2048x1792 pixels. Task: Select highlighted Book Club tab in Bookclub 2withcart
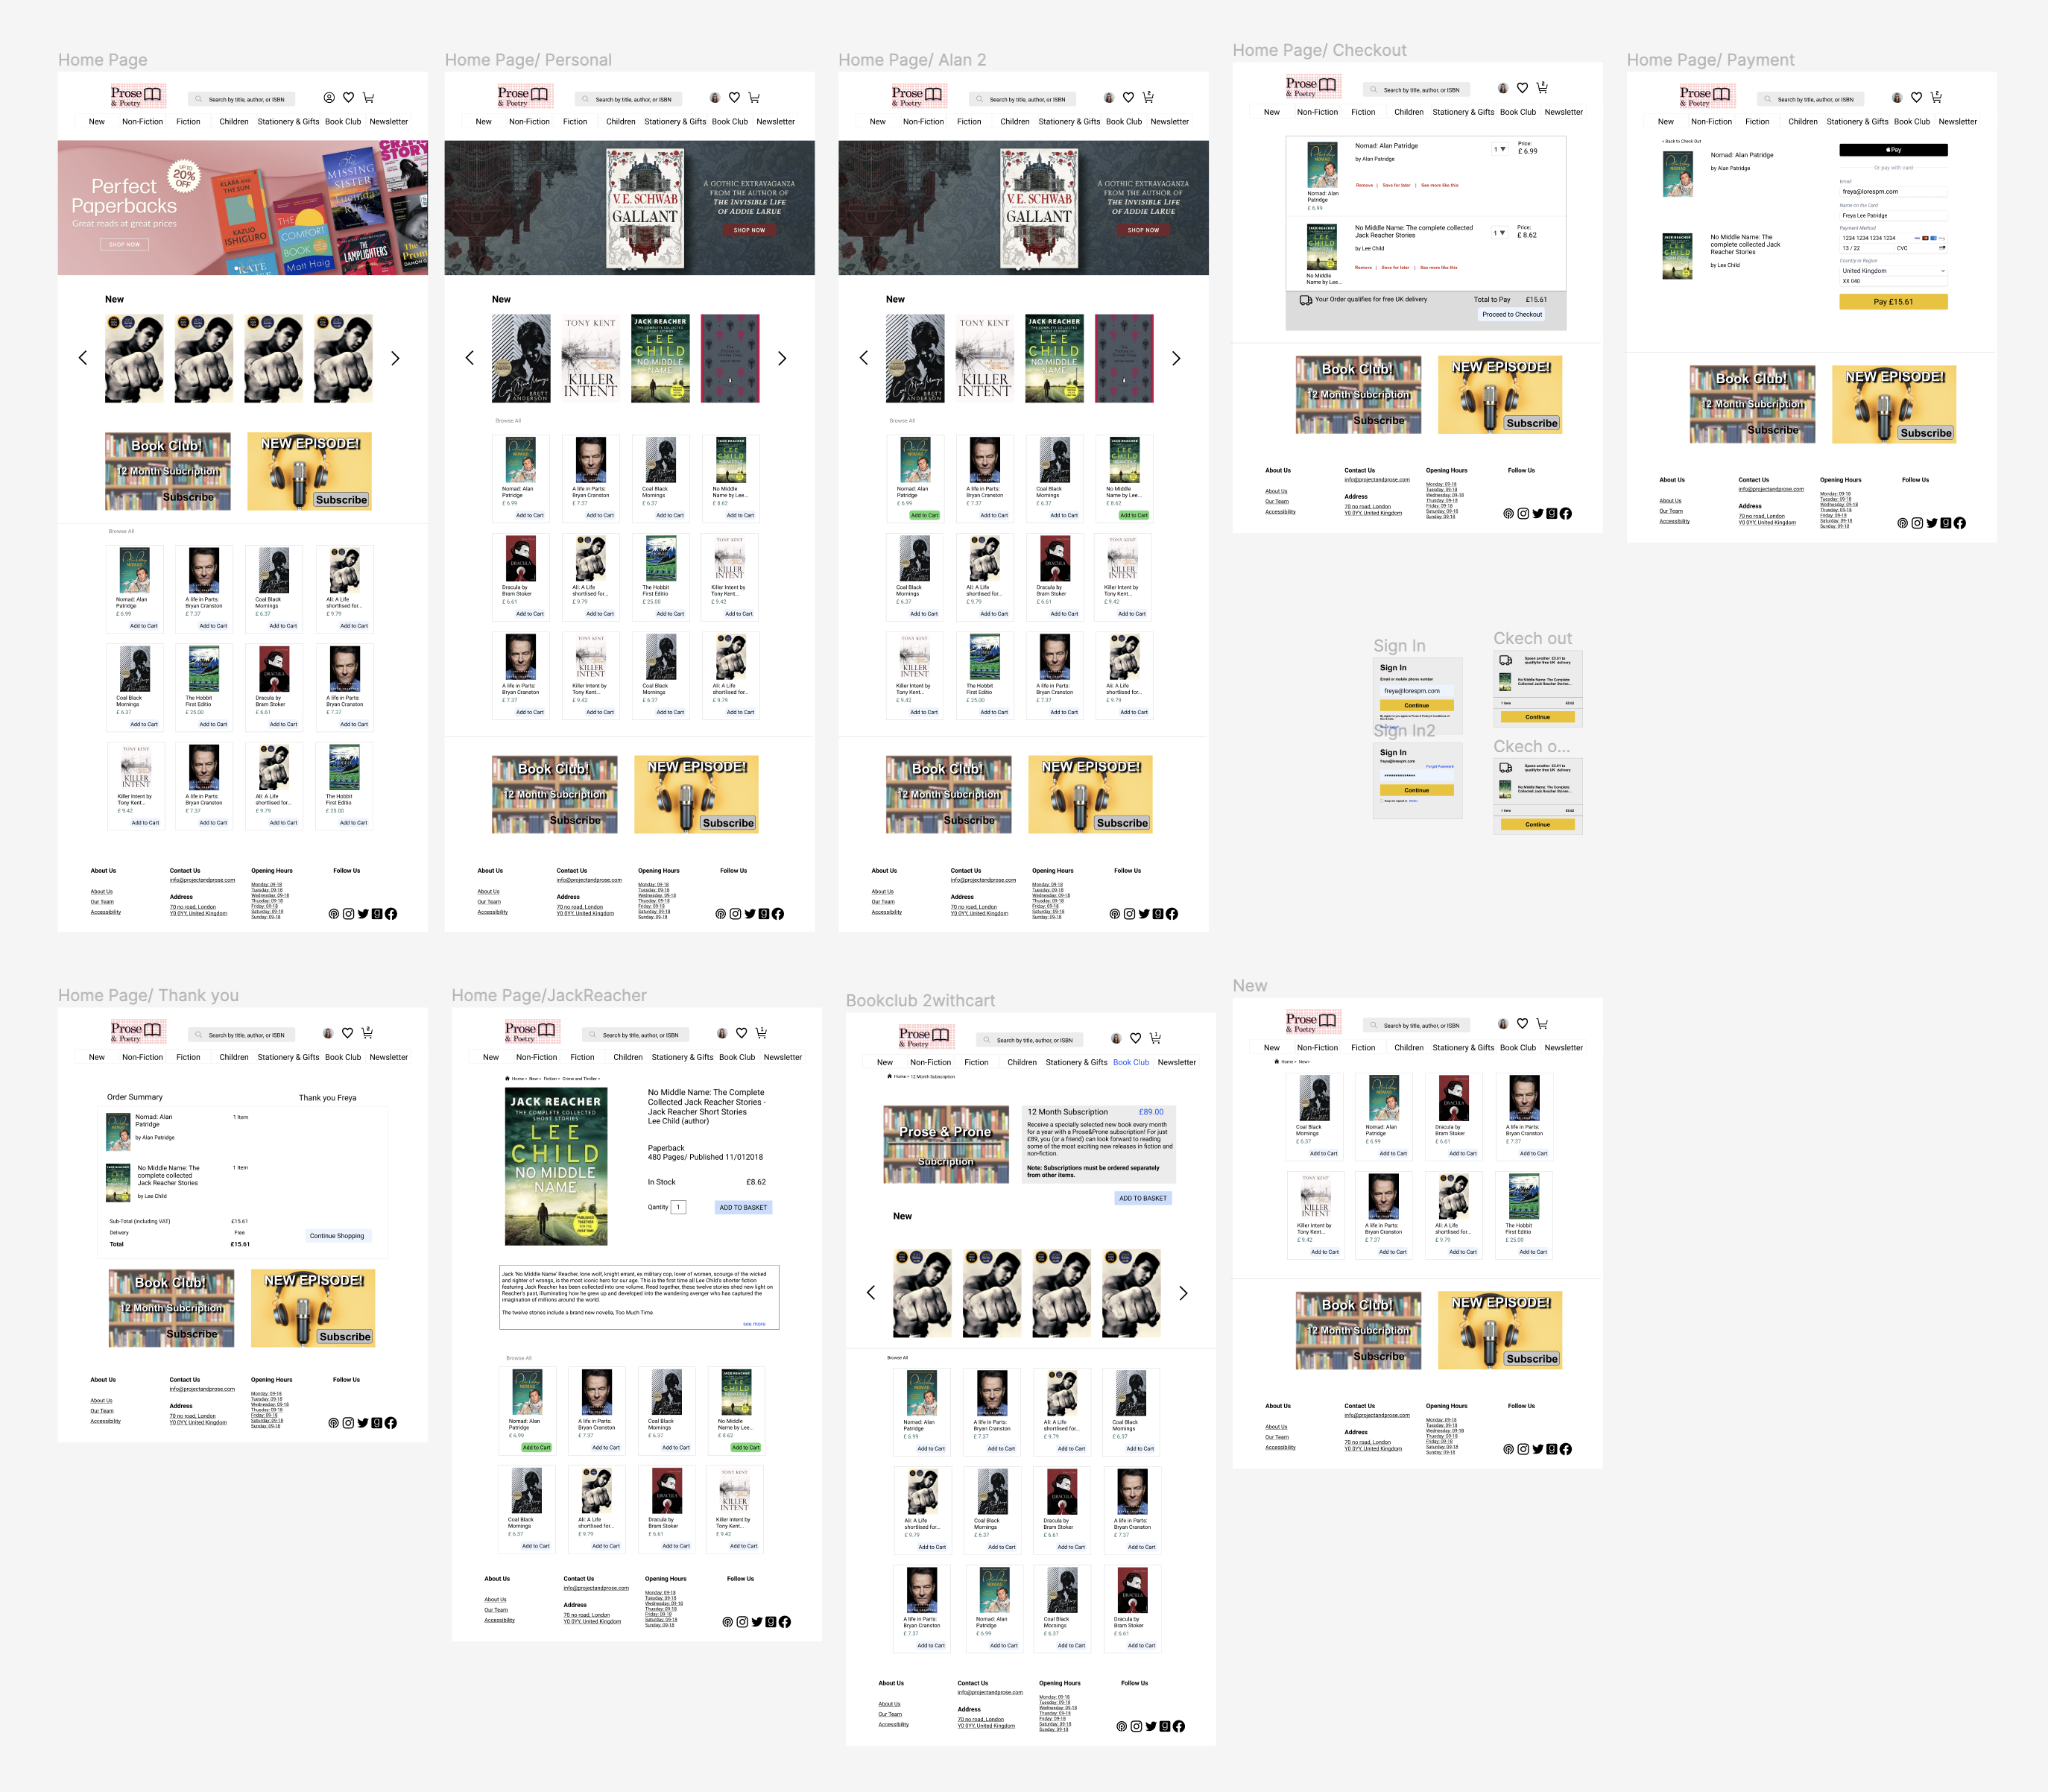click(1131, 1062)
